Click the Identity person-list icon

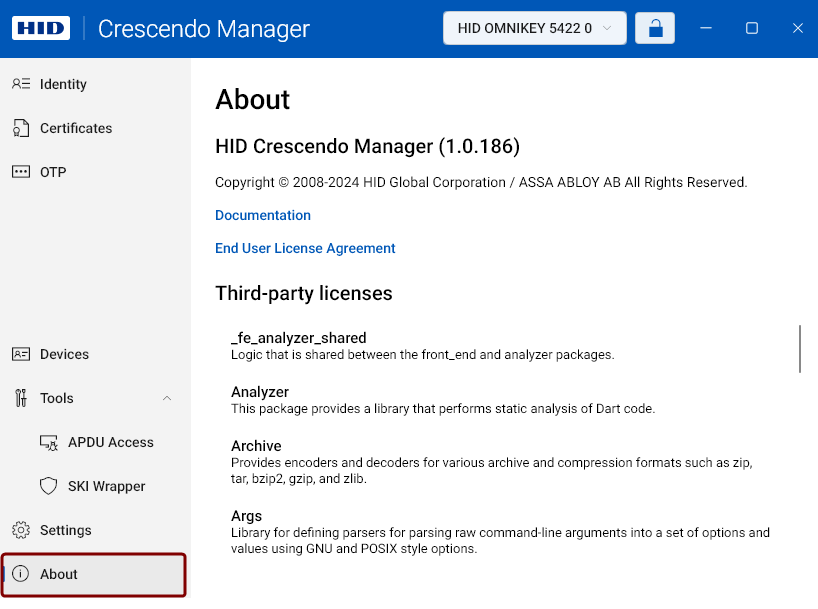21,84
